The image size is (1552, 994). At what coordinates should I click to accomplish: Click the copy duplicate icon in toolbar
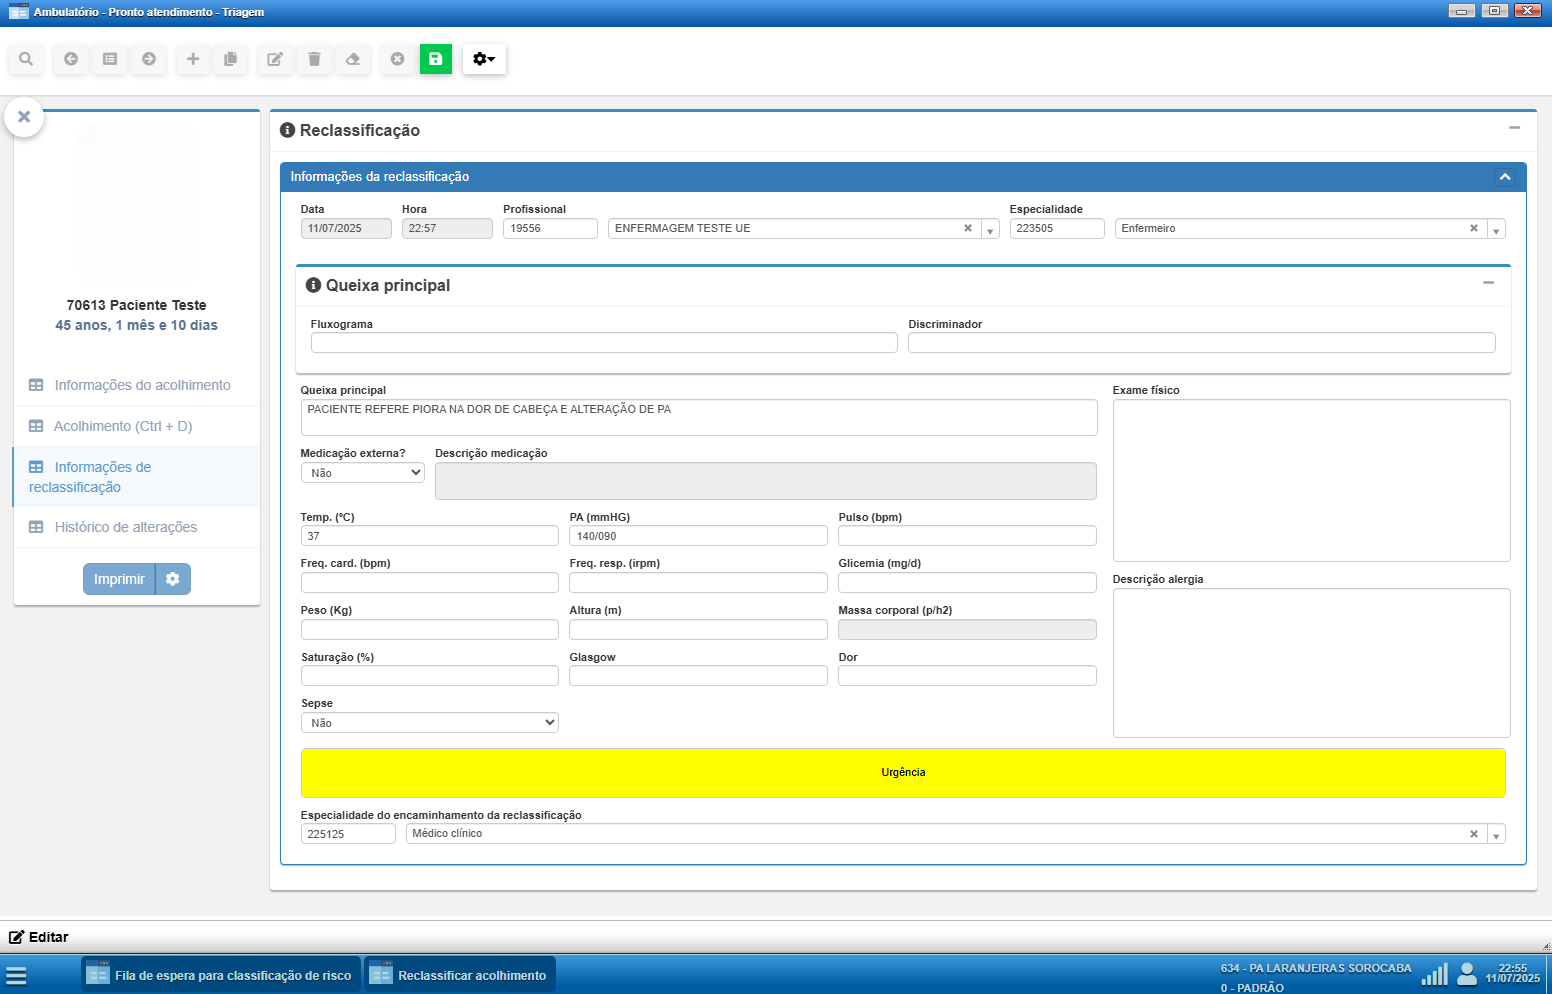(x=231, y=59)
